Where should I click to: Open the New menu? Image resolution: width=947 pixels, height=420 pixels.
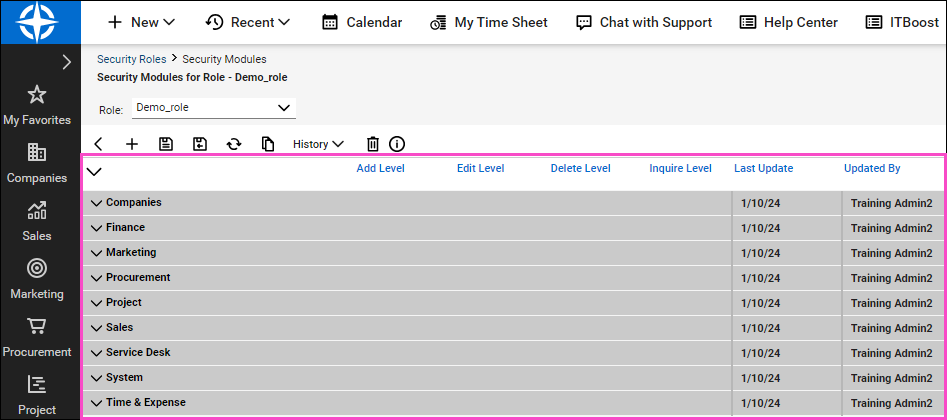point(141,22)
